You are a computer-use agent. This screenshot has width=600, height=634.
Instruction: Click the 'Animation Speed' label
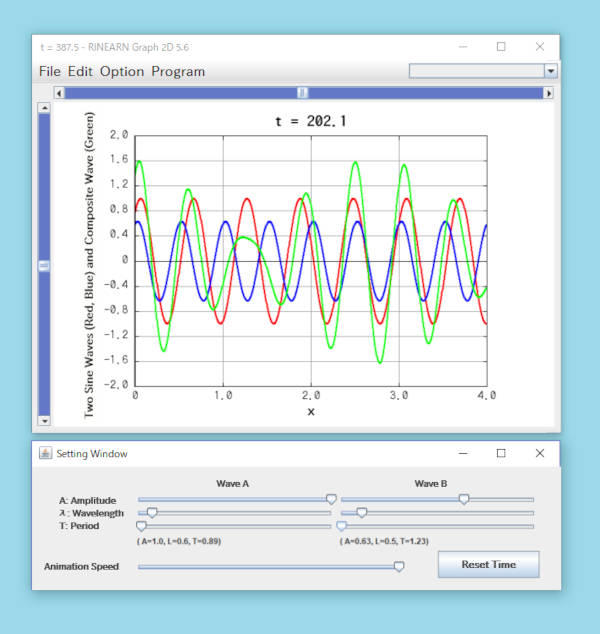[x=81, y=566]
